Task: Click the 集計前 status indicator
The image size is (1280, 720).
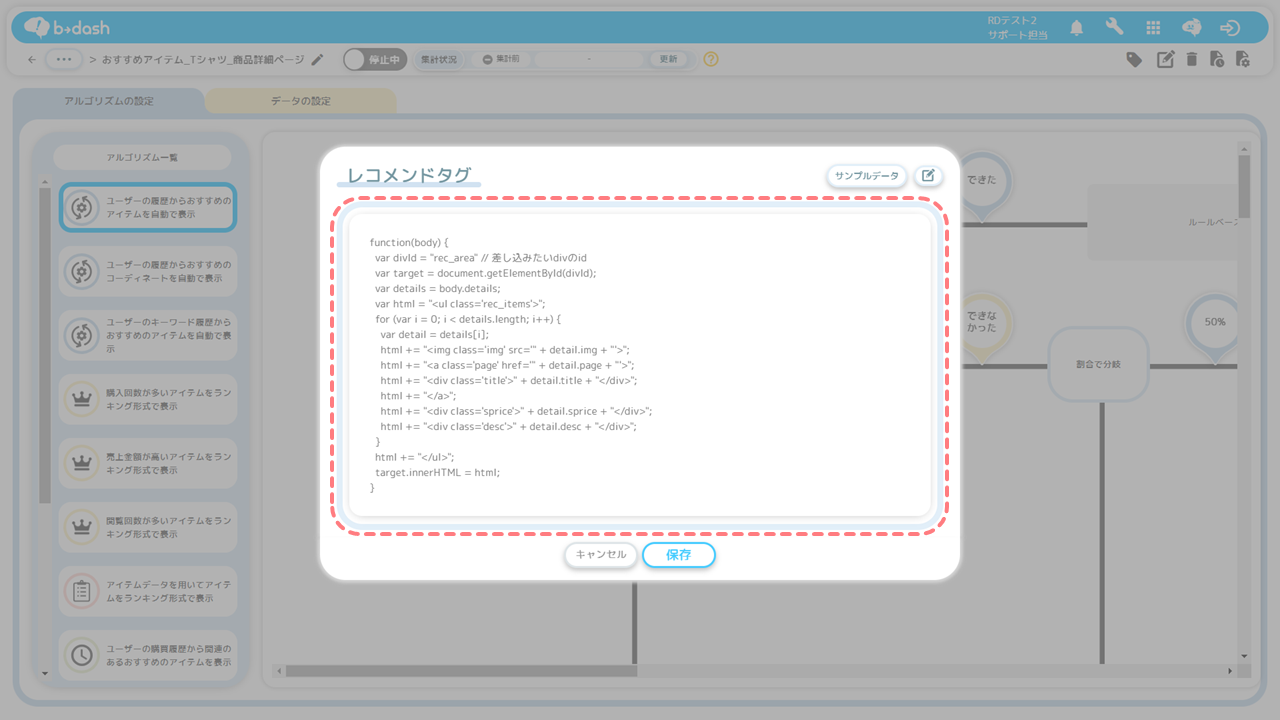Action: coord(501,60)
